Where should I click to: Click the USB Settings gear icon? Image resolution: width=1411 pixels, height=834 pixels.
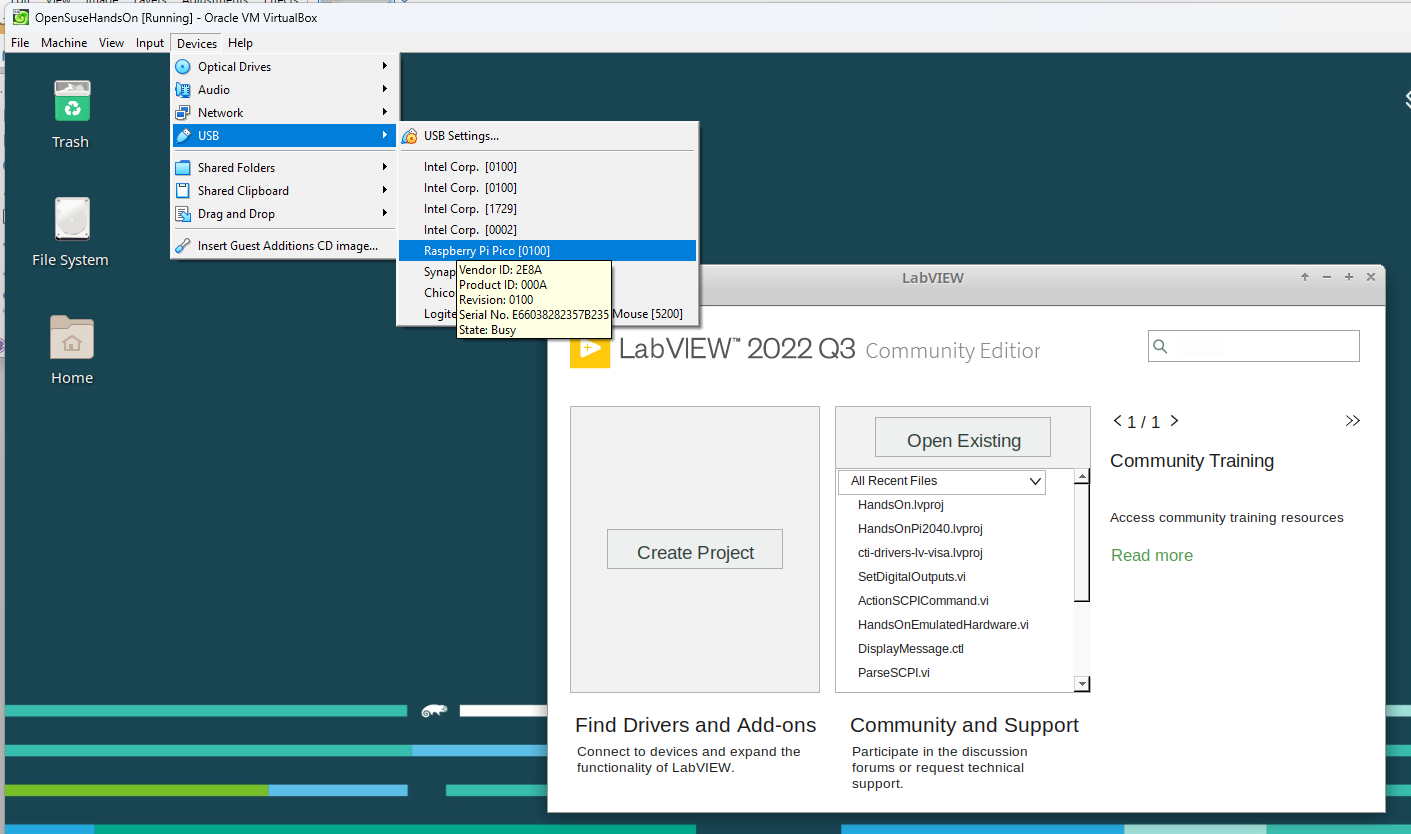pos(409,136)
